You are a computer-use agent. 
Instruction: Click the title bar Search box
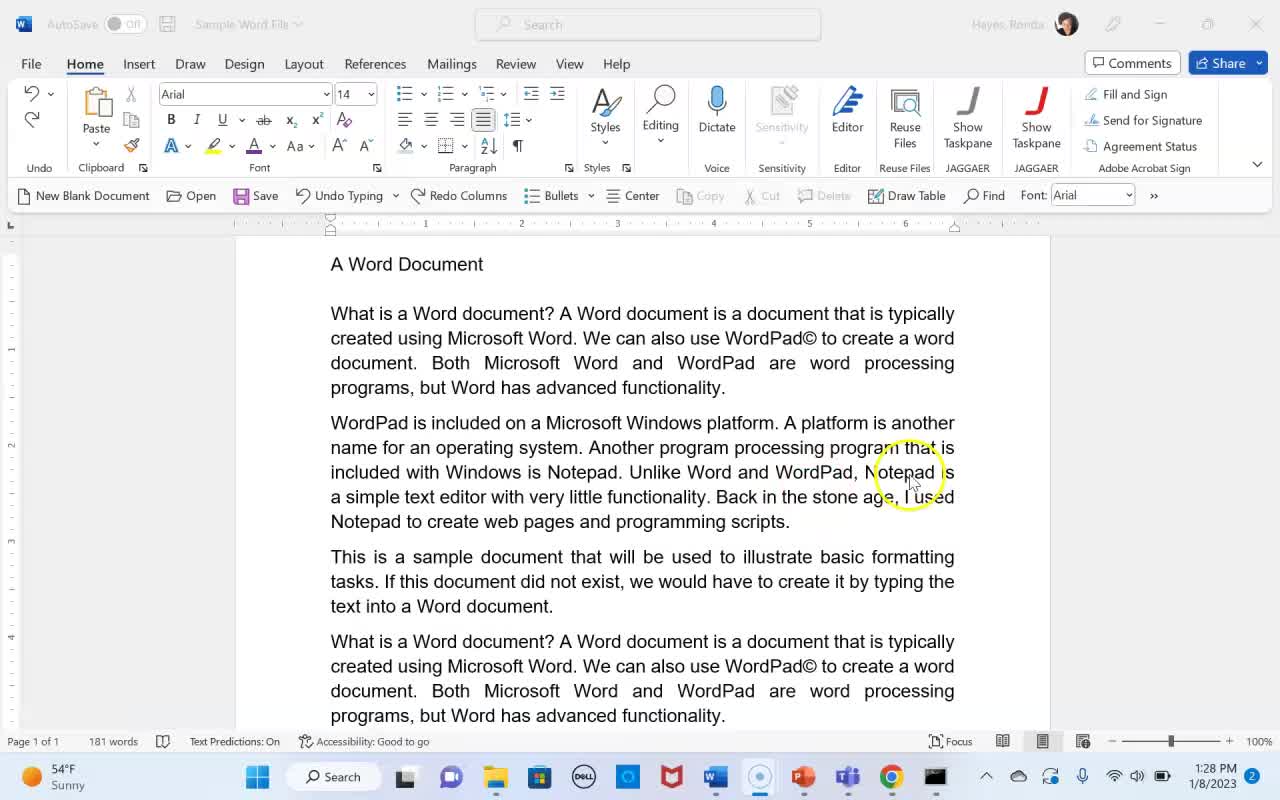coord(648,24)
